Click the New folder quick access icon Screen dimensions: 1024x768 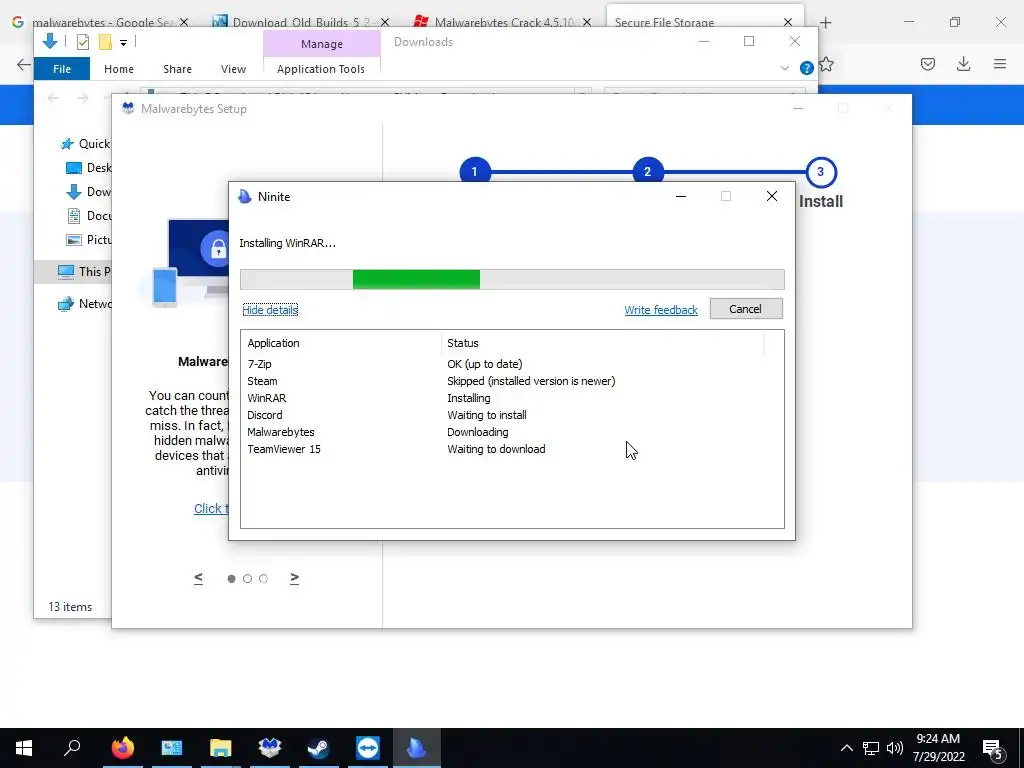point(104,42)
